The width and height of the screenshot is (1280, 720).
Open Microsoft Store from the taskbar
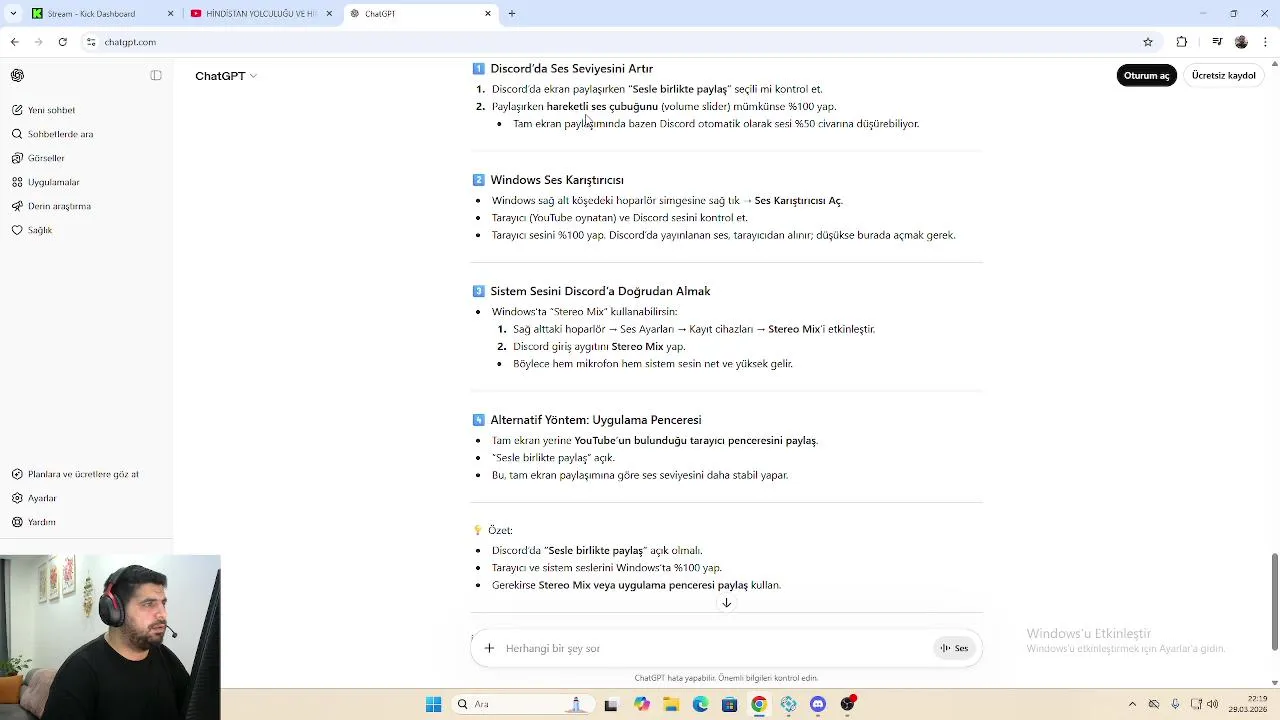click(730, 705)
